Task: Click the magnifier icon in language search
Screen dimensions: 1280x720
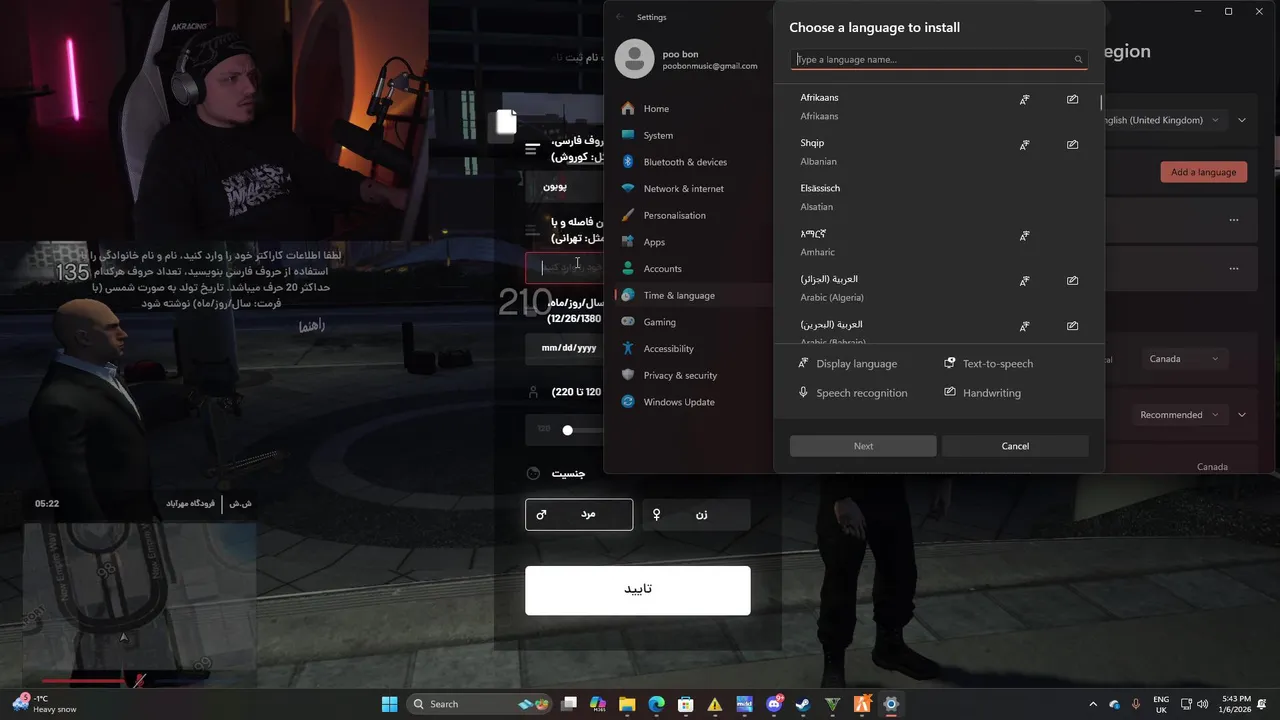Action: pos(1078,60)
